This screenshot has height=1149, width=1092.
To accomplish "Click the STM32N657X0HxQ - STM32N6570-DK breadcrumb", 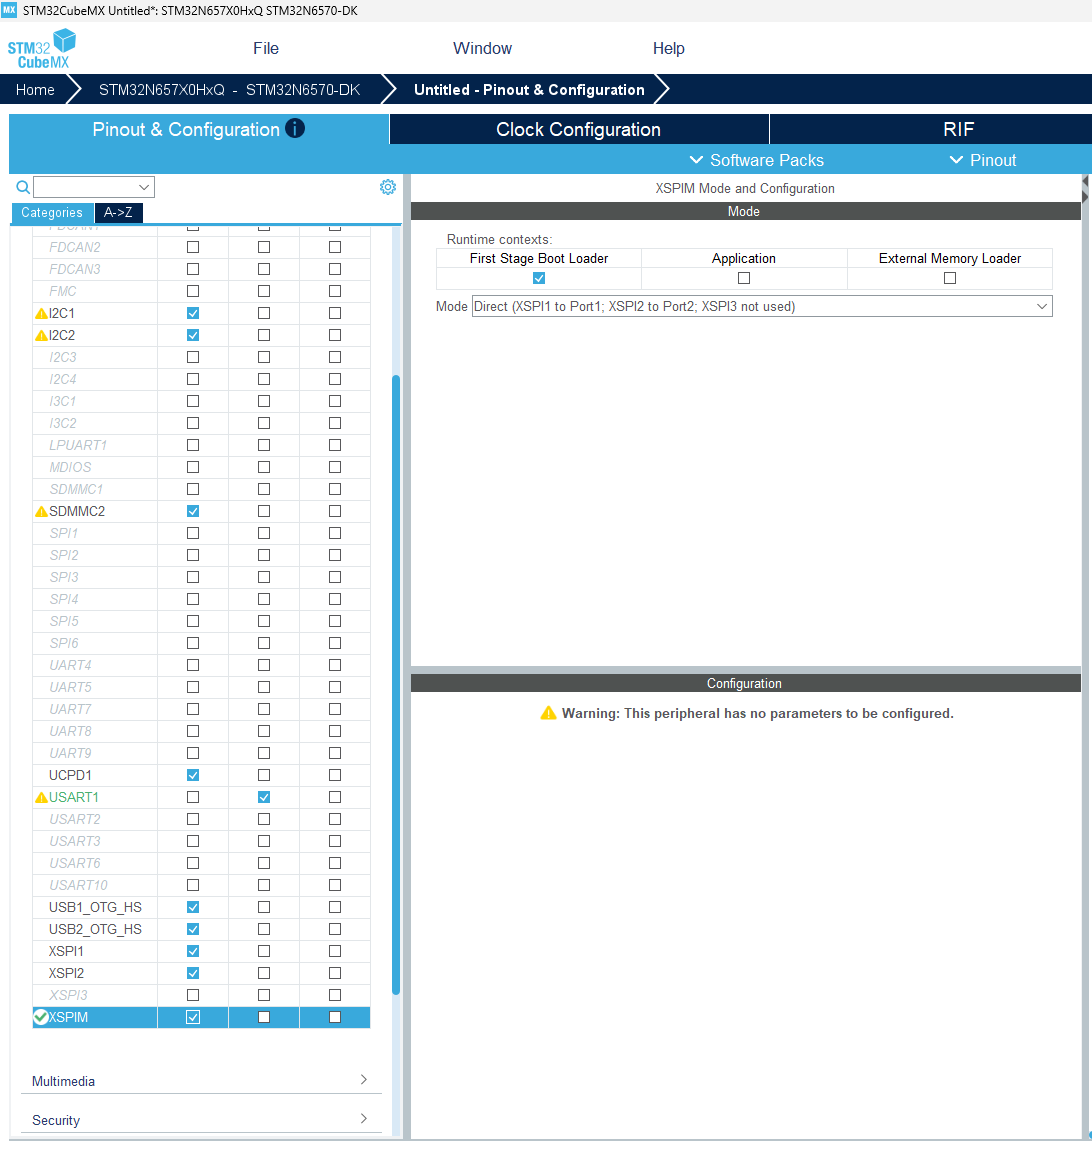I will (229, 89).
